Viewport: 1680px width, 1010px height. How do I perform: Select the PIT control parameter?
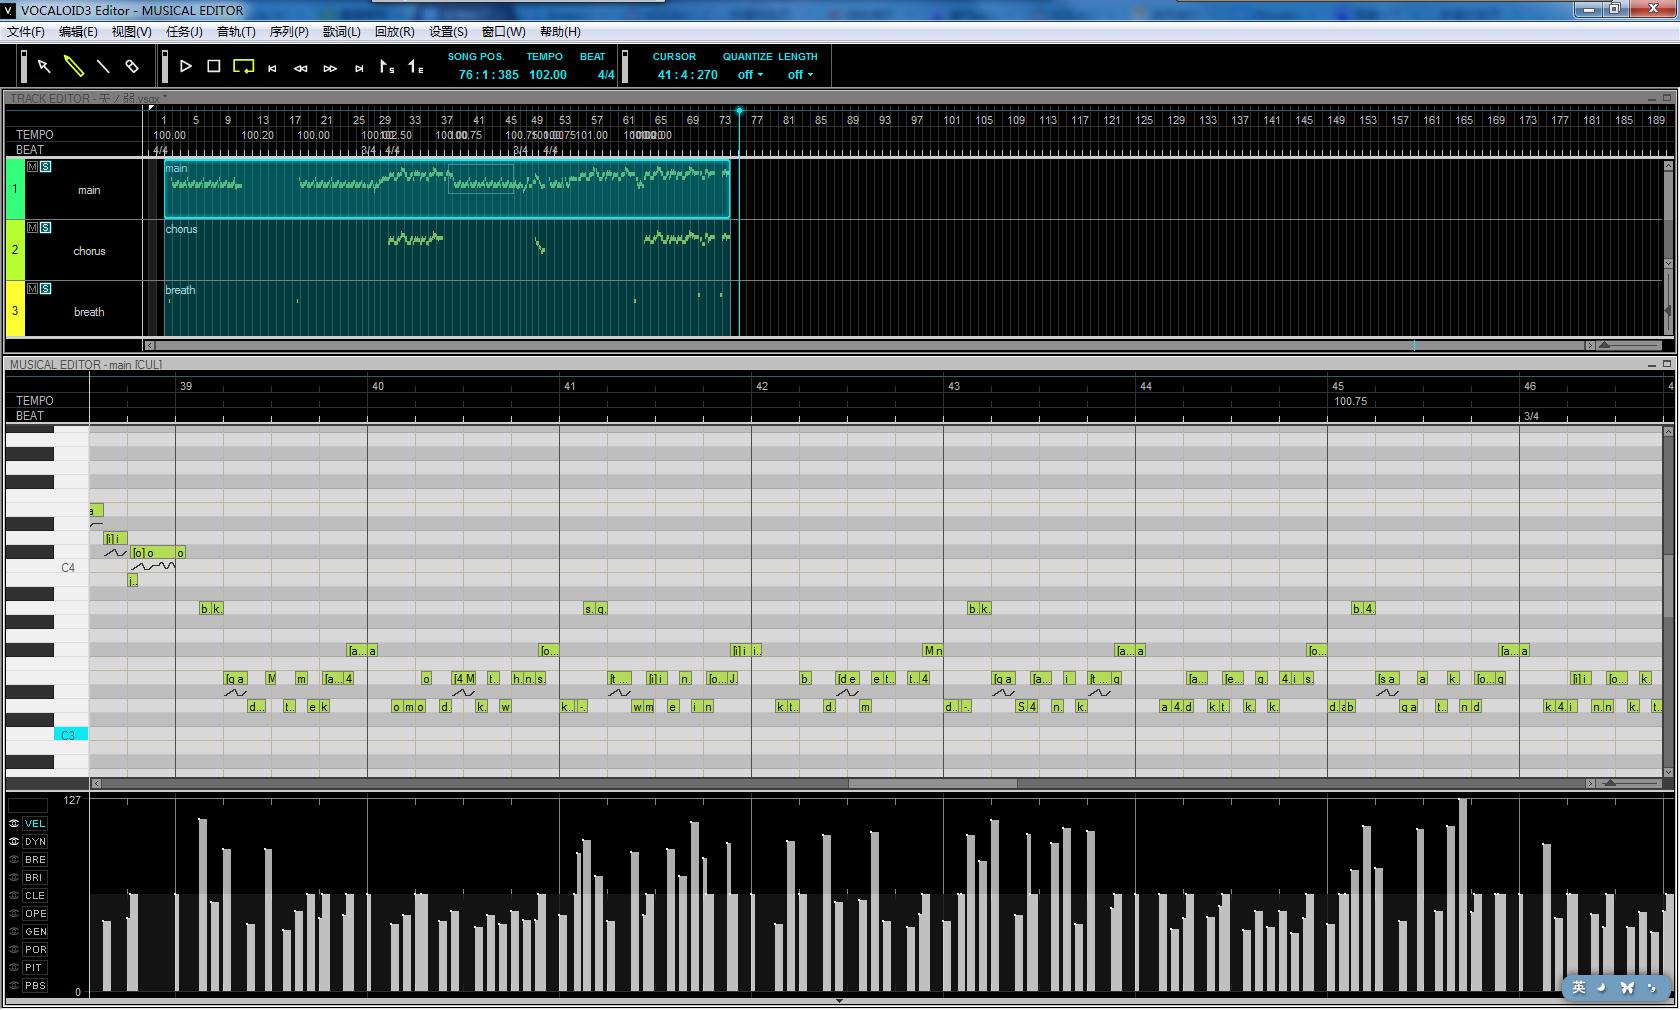(x=35, y=968)
